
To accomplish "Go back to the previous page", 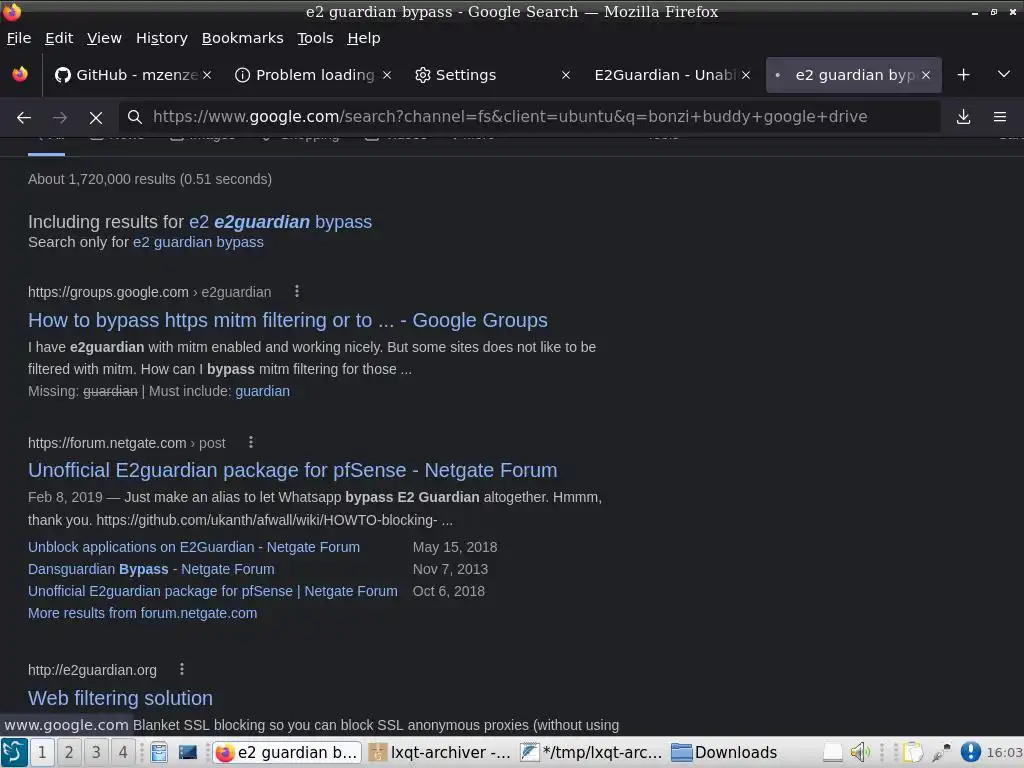I will (24, 118).
